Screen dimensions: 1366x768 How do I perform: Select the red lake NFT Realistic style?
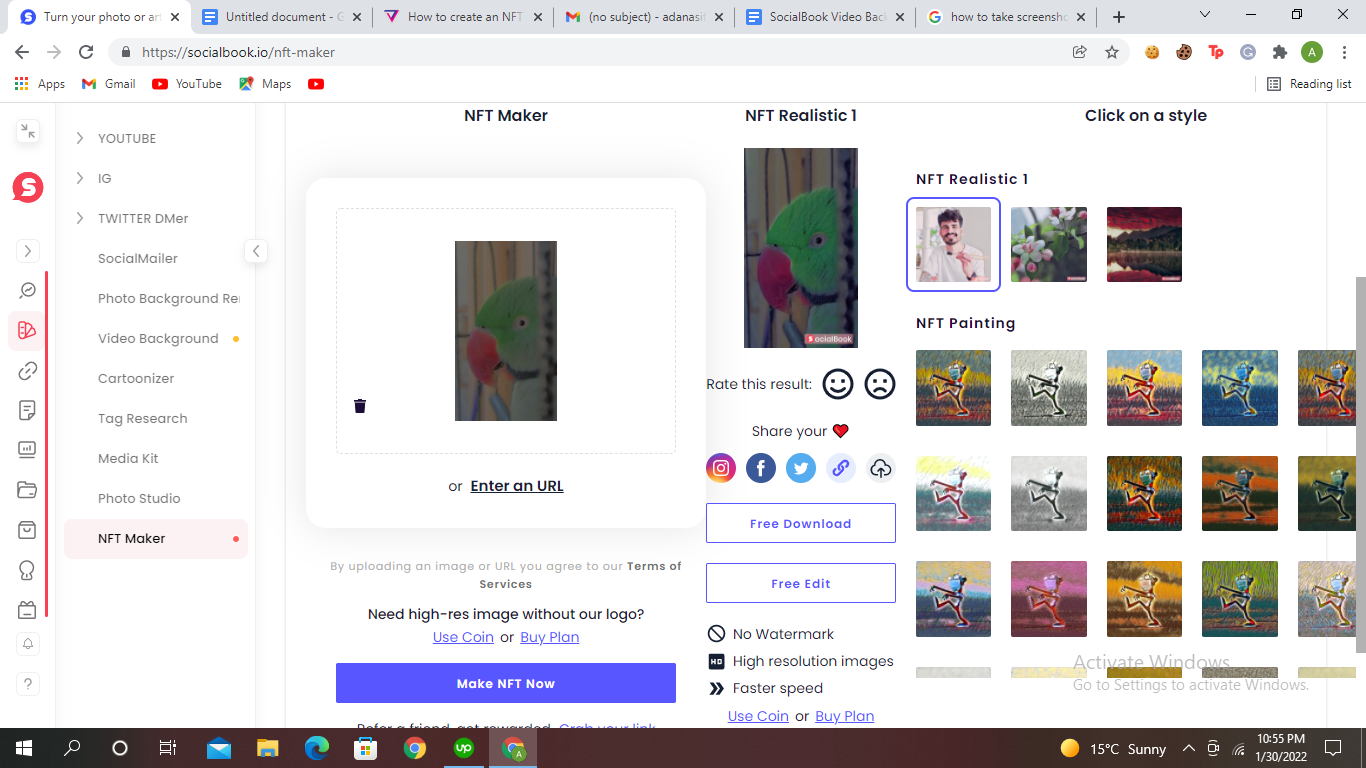[x=1144, y=245]
